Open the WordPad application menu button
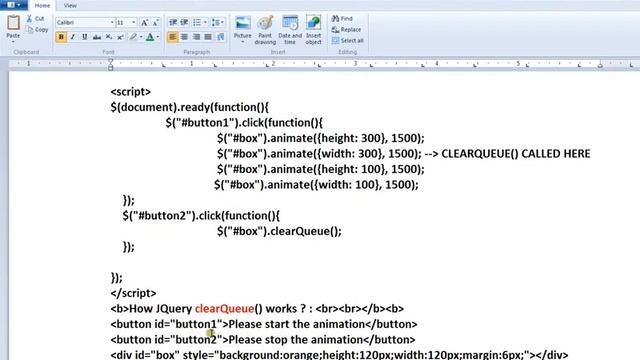The width and height of the screenshot is (640, 360). tap(13, 5)
